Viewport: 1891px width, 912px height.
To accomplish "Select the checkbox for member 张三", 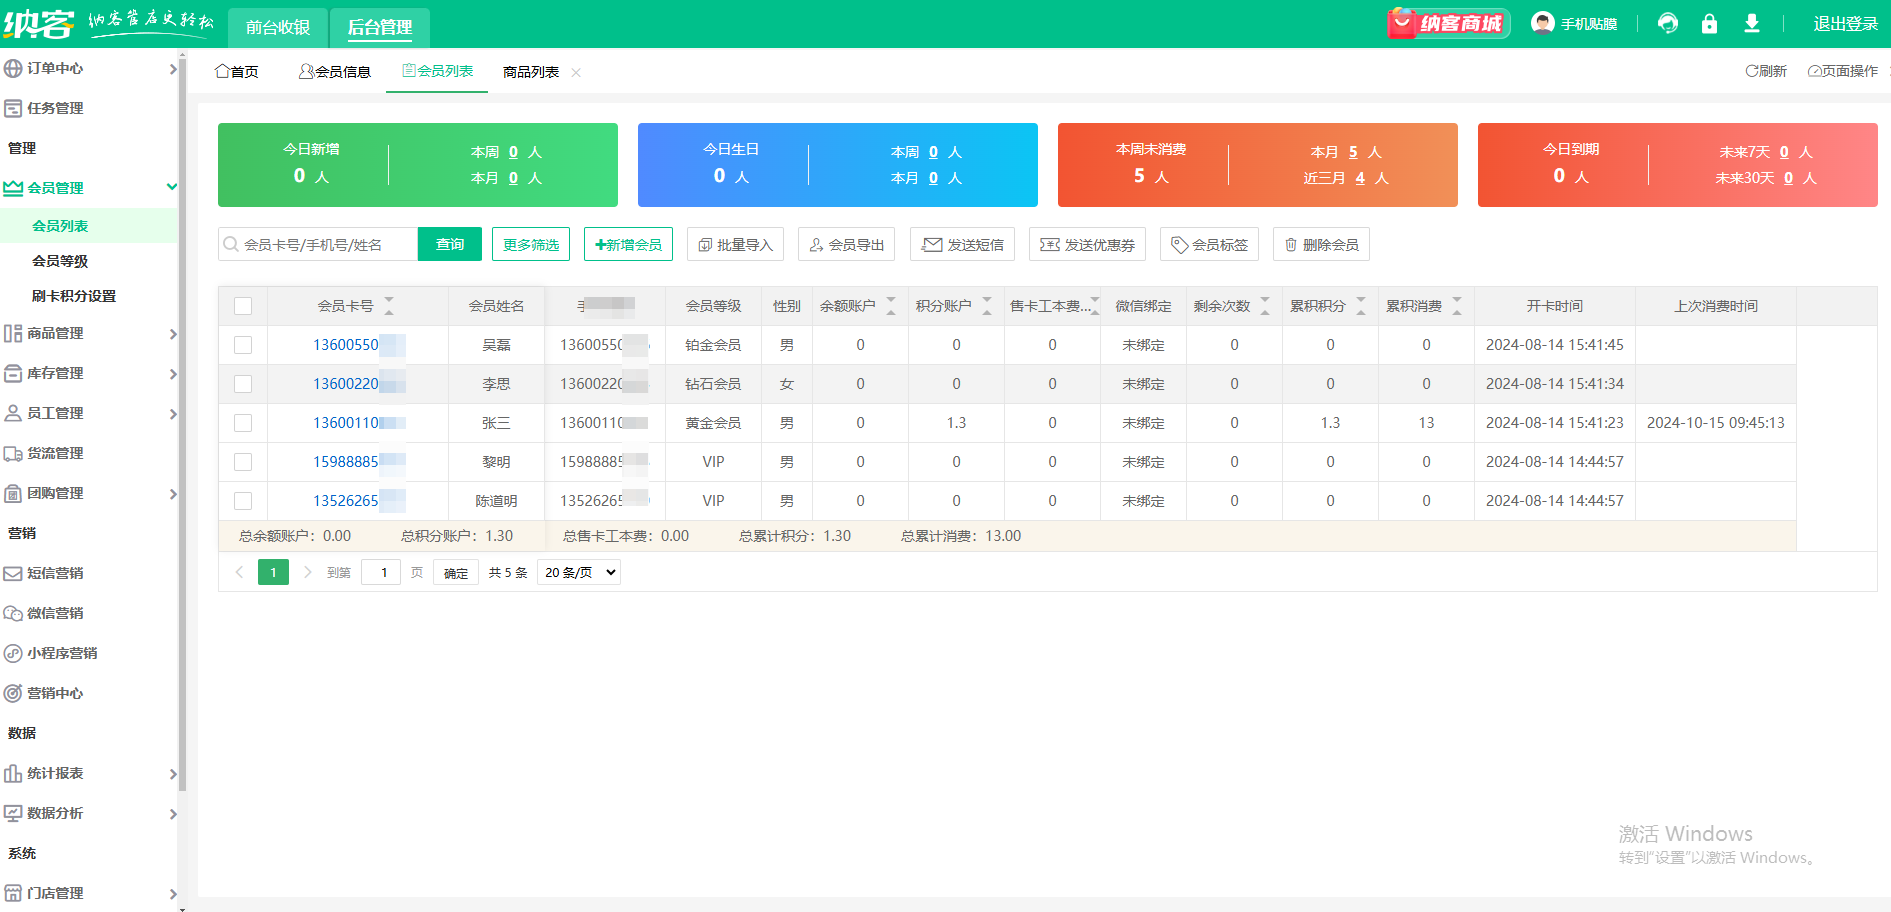I will [x=243, y=423].
